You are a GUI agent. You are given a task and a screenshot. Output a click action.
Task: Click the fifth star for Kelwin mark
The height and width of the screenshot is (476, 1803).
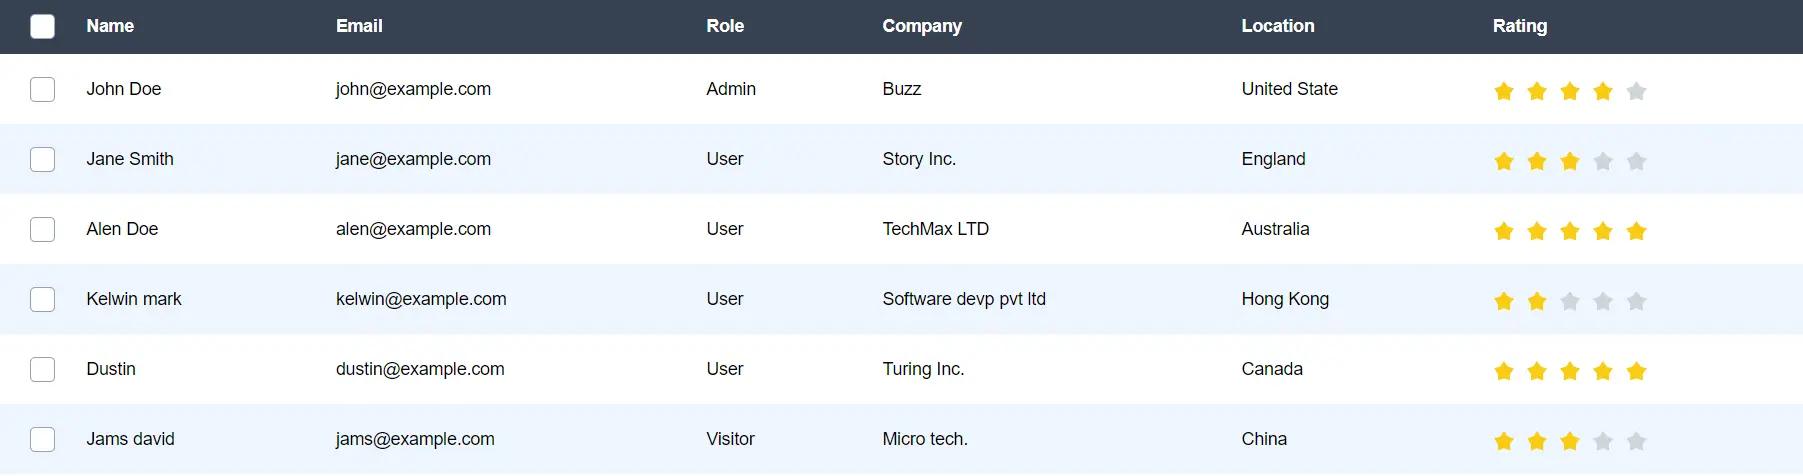point(1636,301)
